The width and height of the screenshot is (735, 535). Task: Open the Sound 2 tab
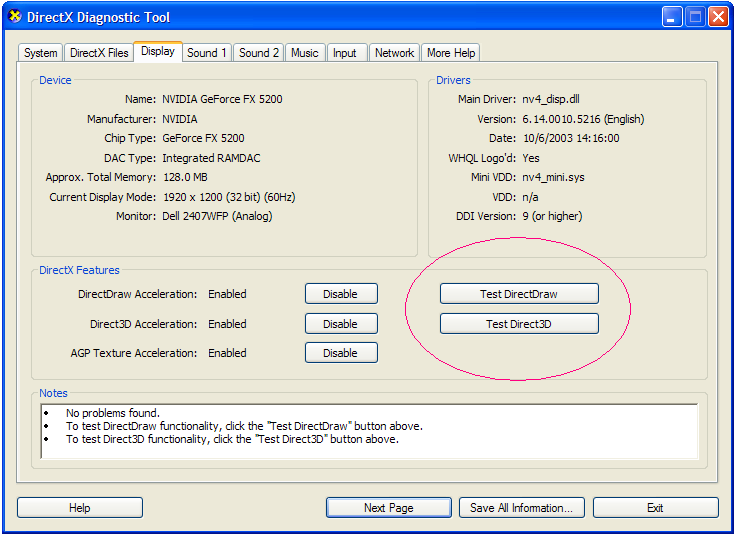tap(259, 53)
